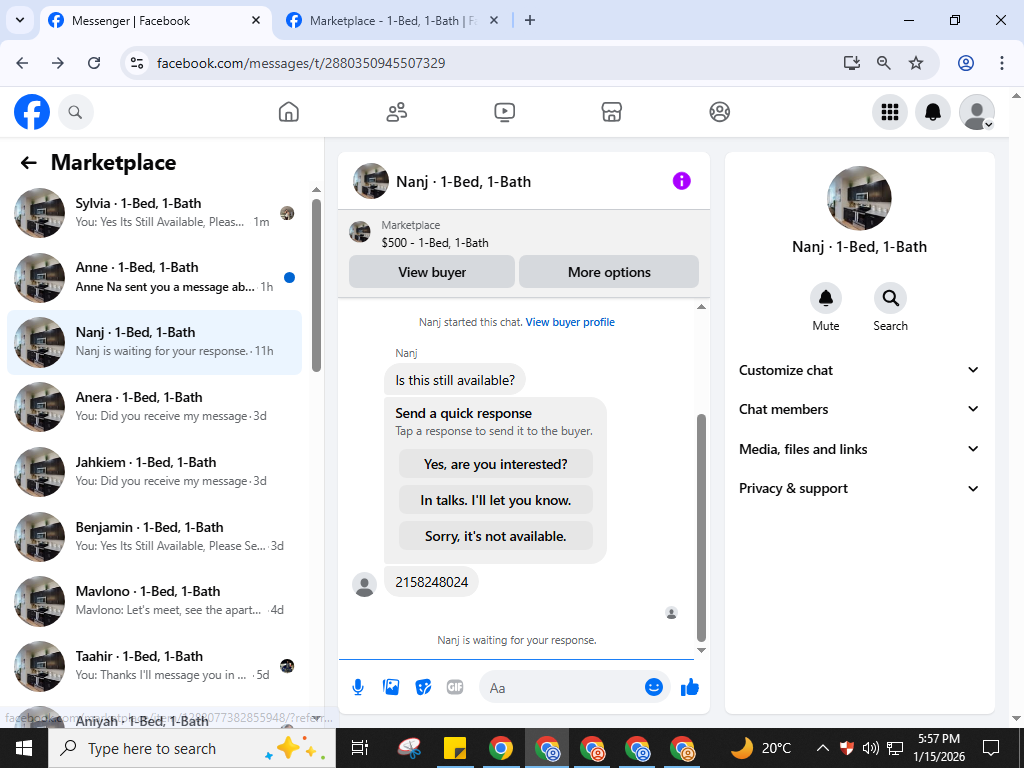This screenshot has width=1024, height=768.
Task: Go forward in browser history
Action: point(58,63)
